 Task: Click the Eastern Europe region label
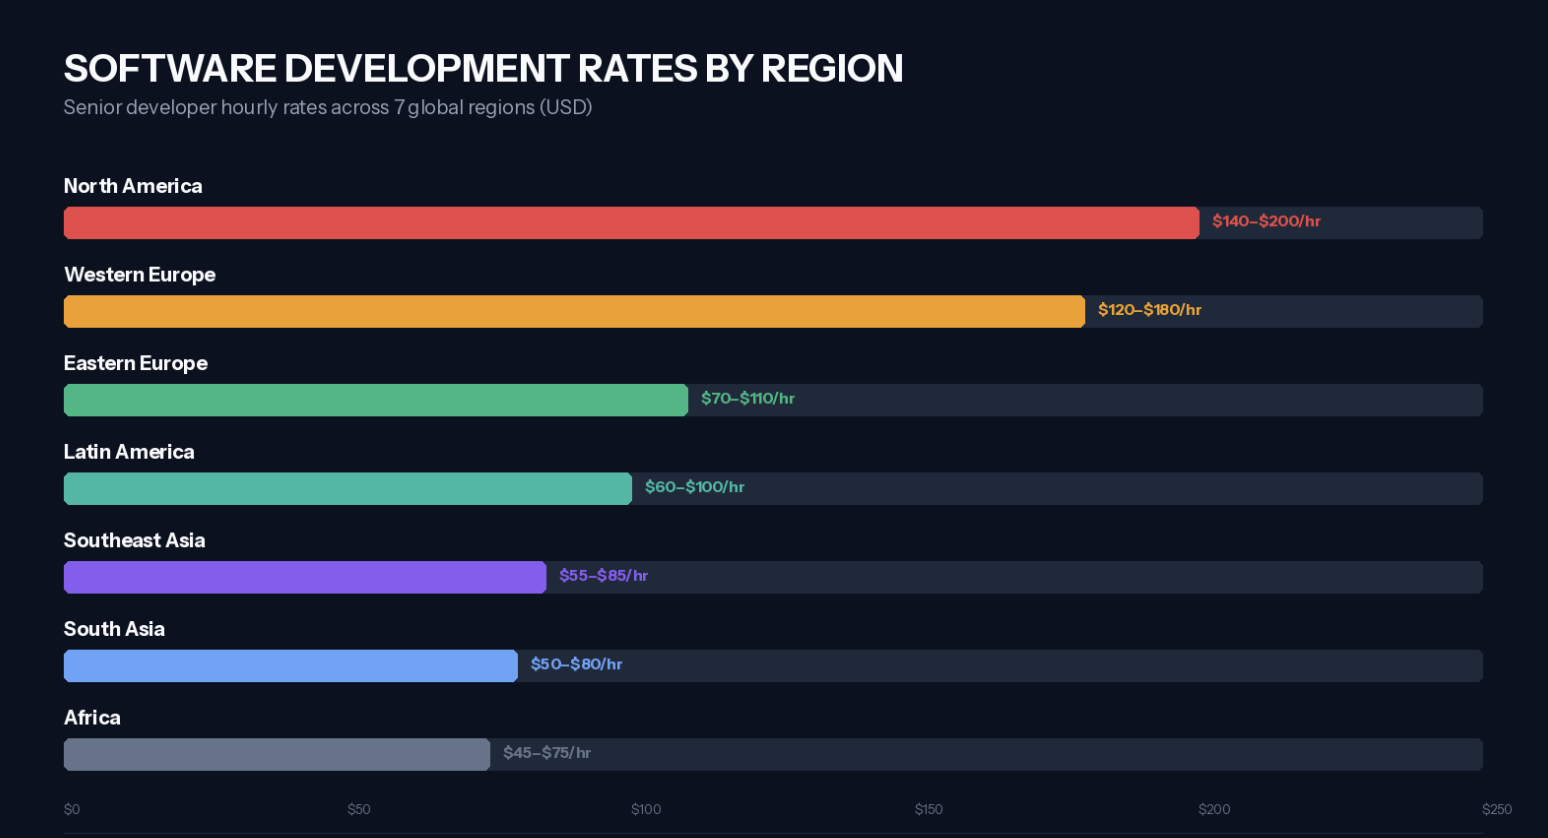click(135, 363)
